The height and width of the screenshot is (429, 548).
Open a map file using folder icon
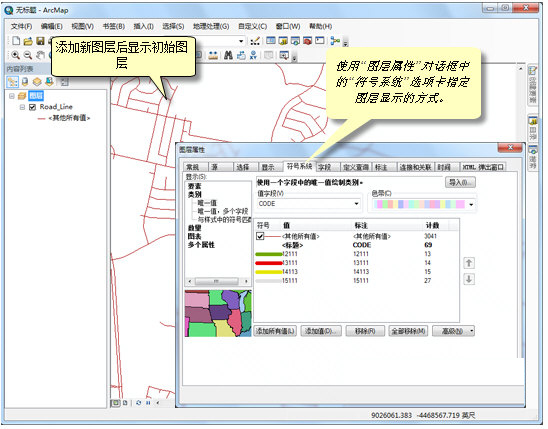28,41
